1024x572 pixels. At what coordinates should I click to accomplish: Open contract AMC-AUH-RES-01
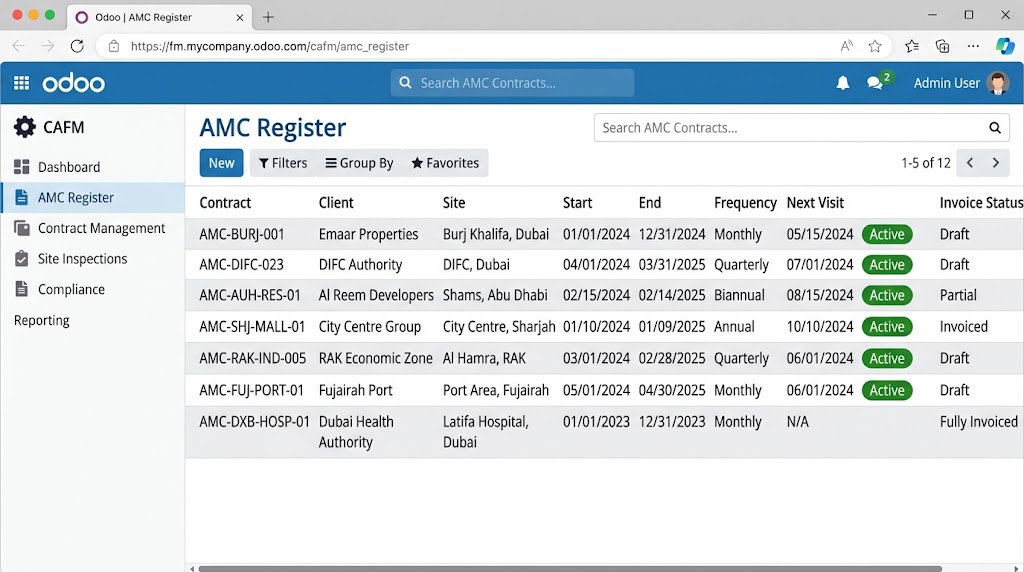249,295
